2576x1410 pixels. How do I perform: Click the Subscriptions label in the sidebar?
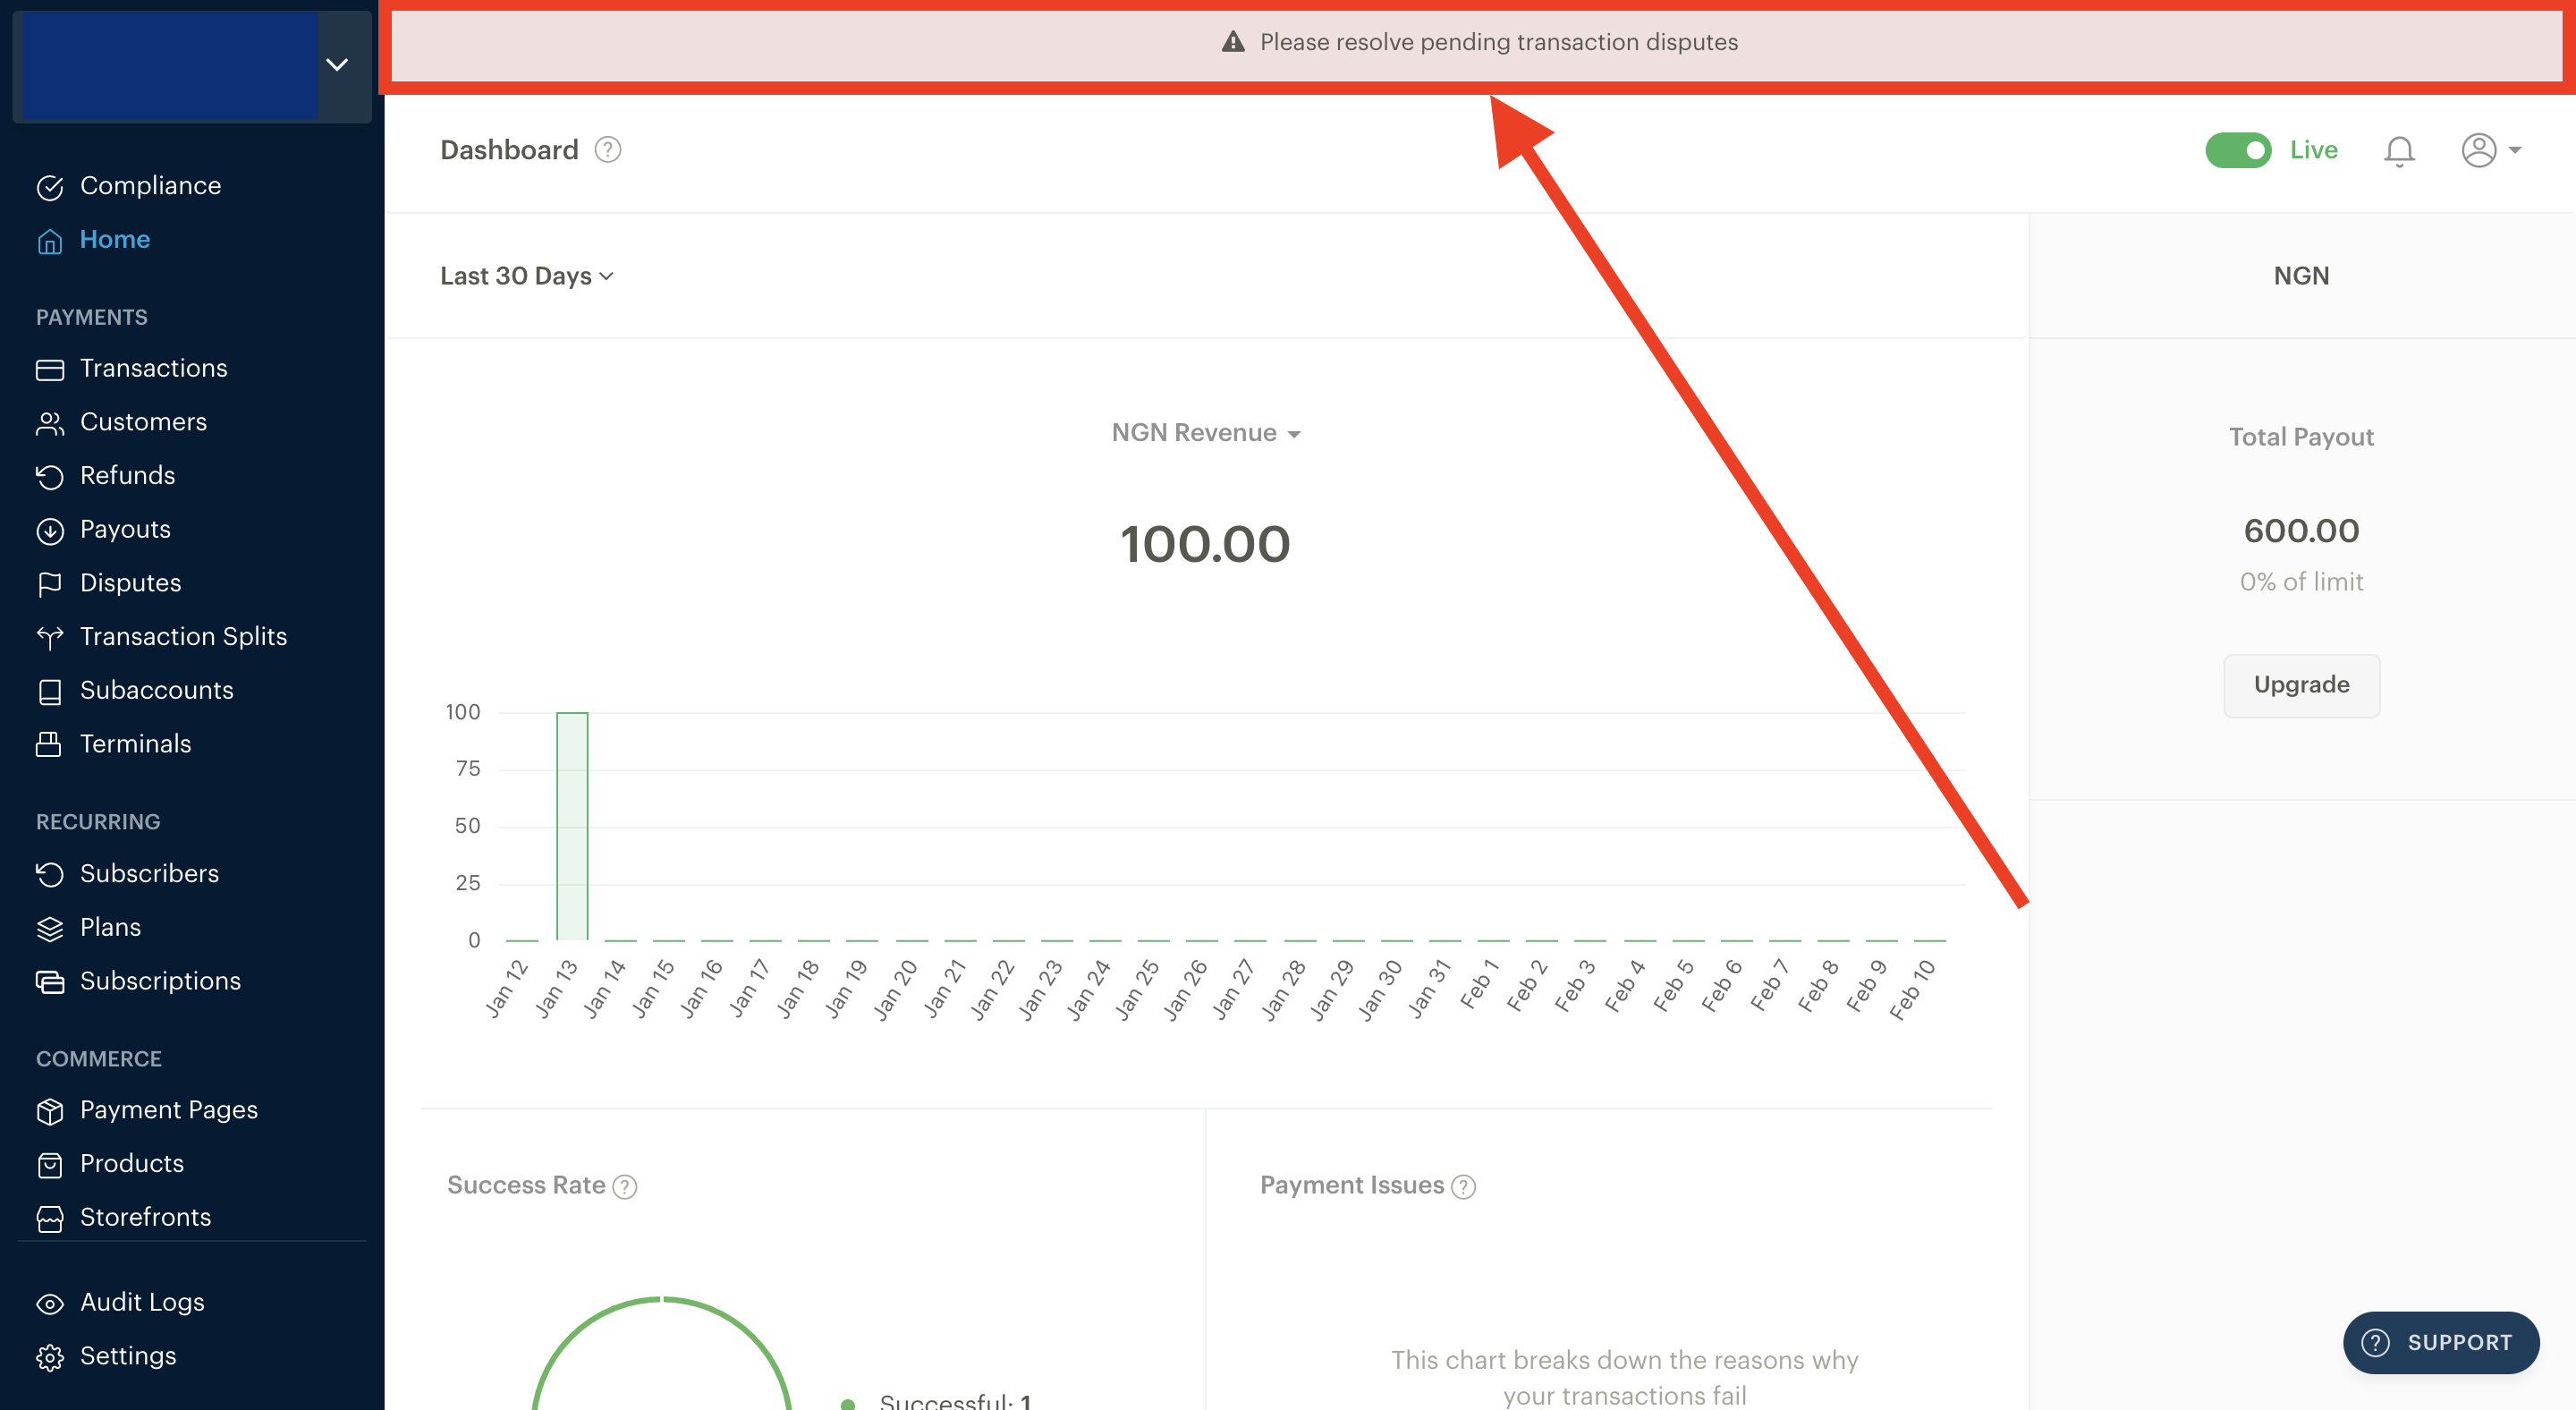tap(161, 981)
